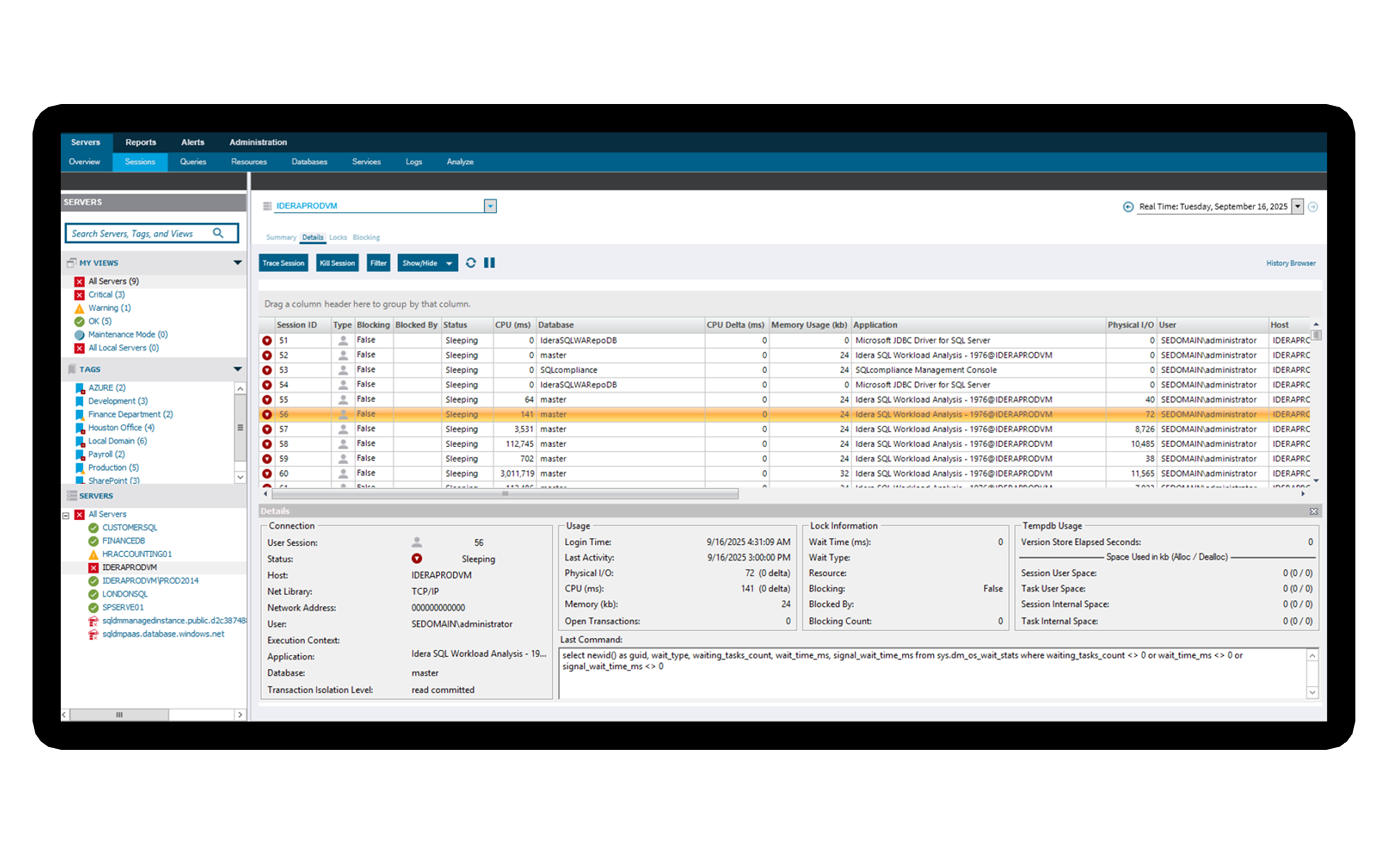Click the user icon in Connection details
1400x853 pixels.
(x=416, y=542)
